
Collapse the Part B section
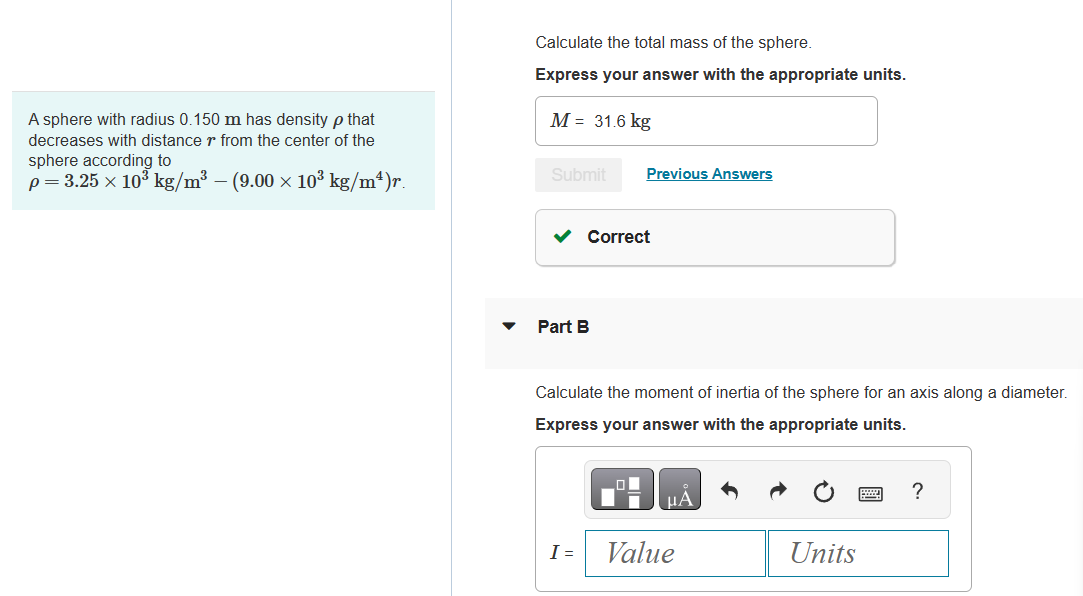[x=509, y=325]
